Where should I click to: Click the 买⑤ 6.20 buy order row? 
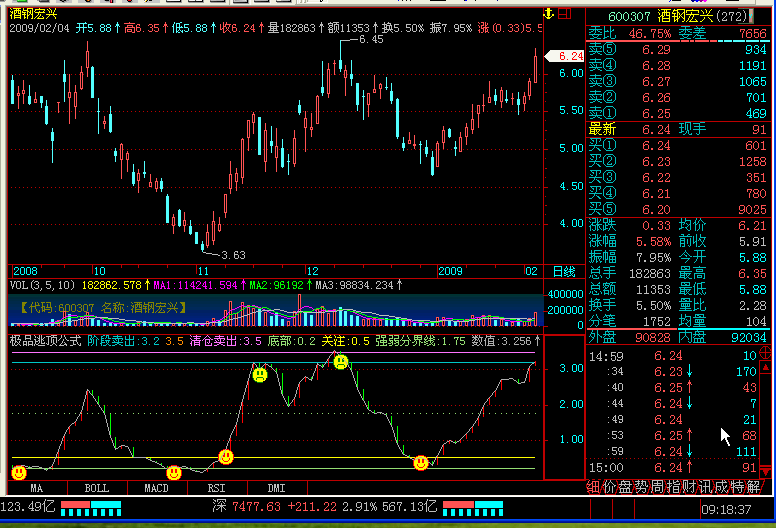click(x=678, y=209)
